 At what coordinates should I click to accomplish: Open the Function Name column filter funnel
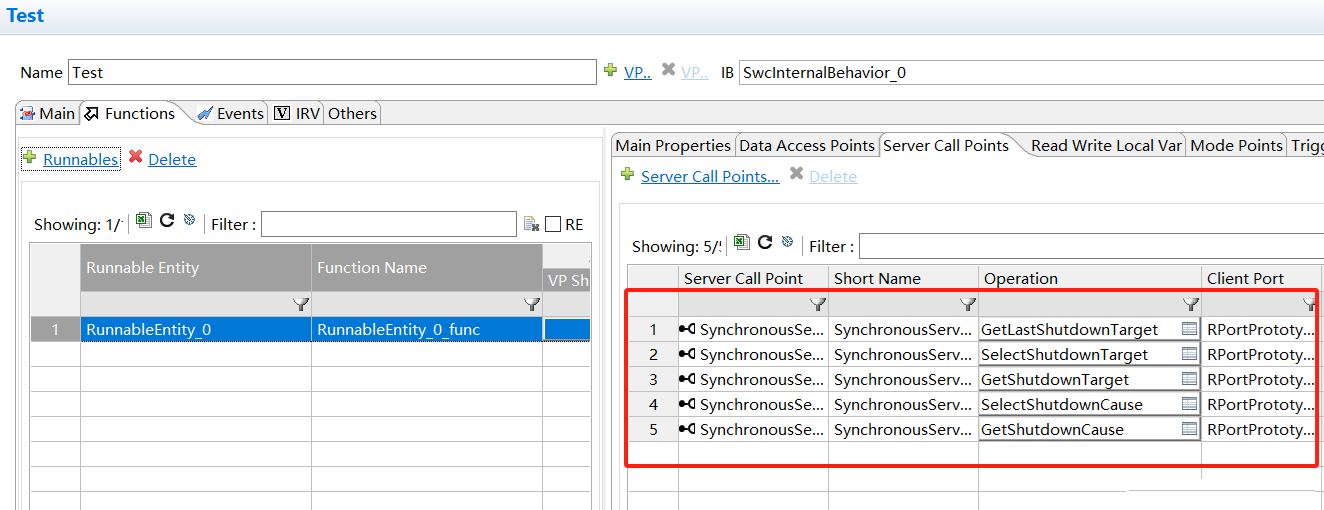[x=531, y=304]
